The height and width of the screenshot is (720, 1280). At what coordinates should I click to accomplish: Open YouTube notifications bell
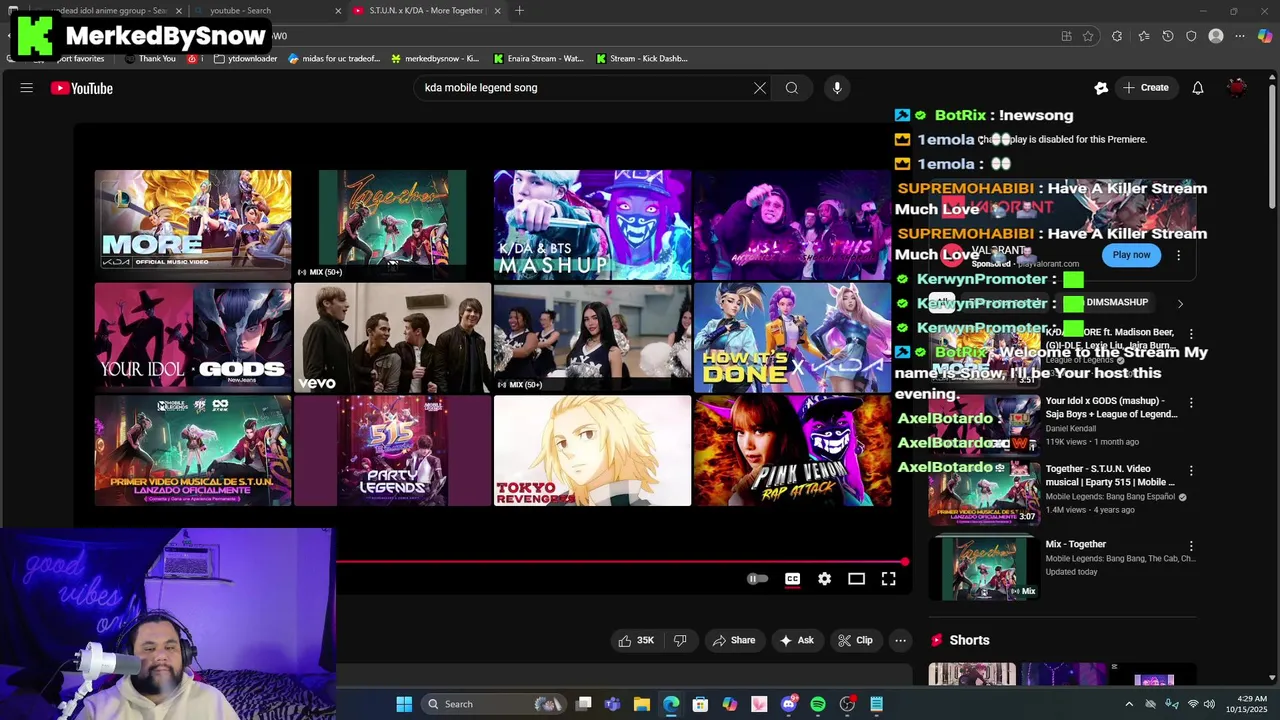(1198, 88)
